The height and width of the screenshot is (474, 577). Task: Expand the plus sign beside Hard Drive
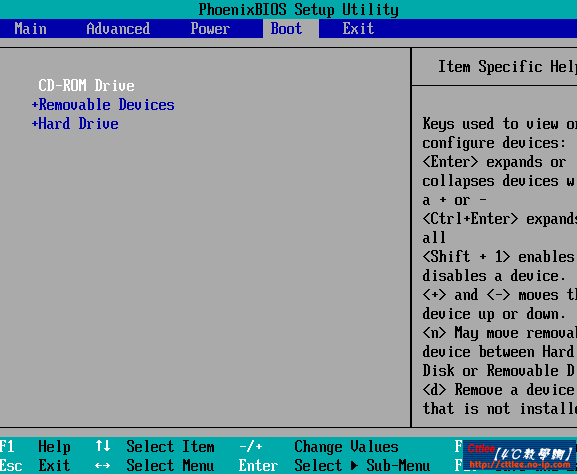pyautogui.click(x=35, y=124)
